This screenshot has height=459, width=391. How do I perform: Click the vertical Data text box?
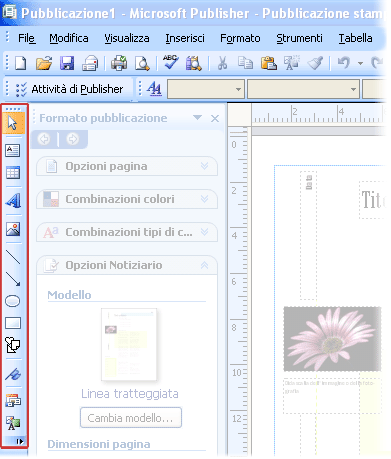(308, 235)
